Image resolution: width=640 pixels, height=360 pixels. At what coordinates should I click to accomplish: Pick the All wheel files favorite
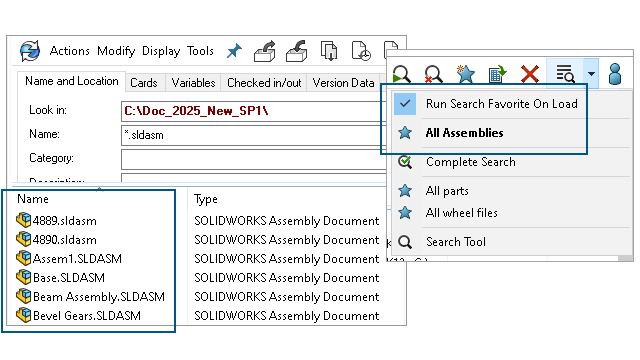pyautogui.click(x=461, y=213)
